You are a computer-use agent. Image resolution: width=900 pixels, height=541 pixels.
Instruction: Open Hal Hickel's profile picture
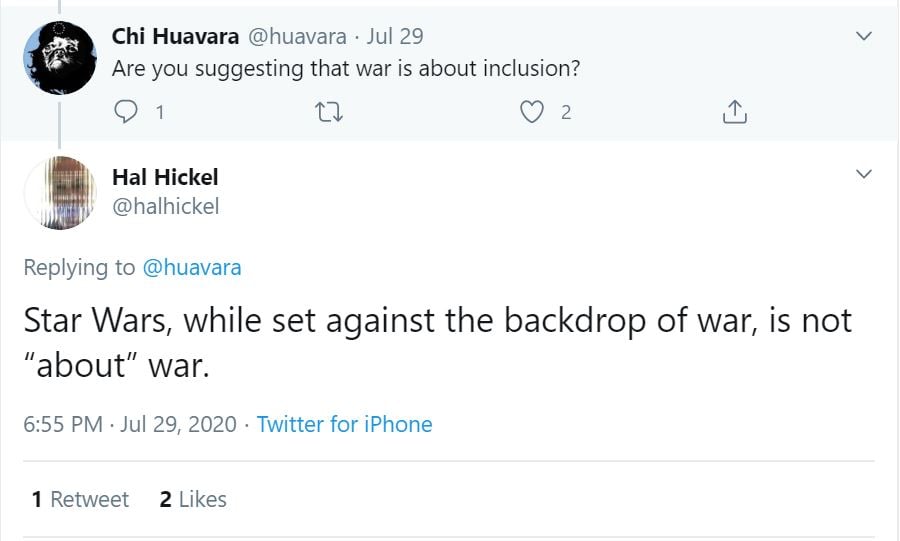tap(59, 192)
